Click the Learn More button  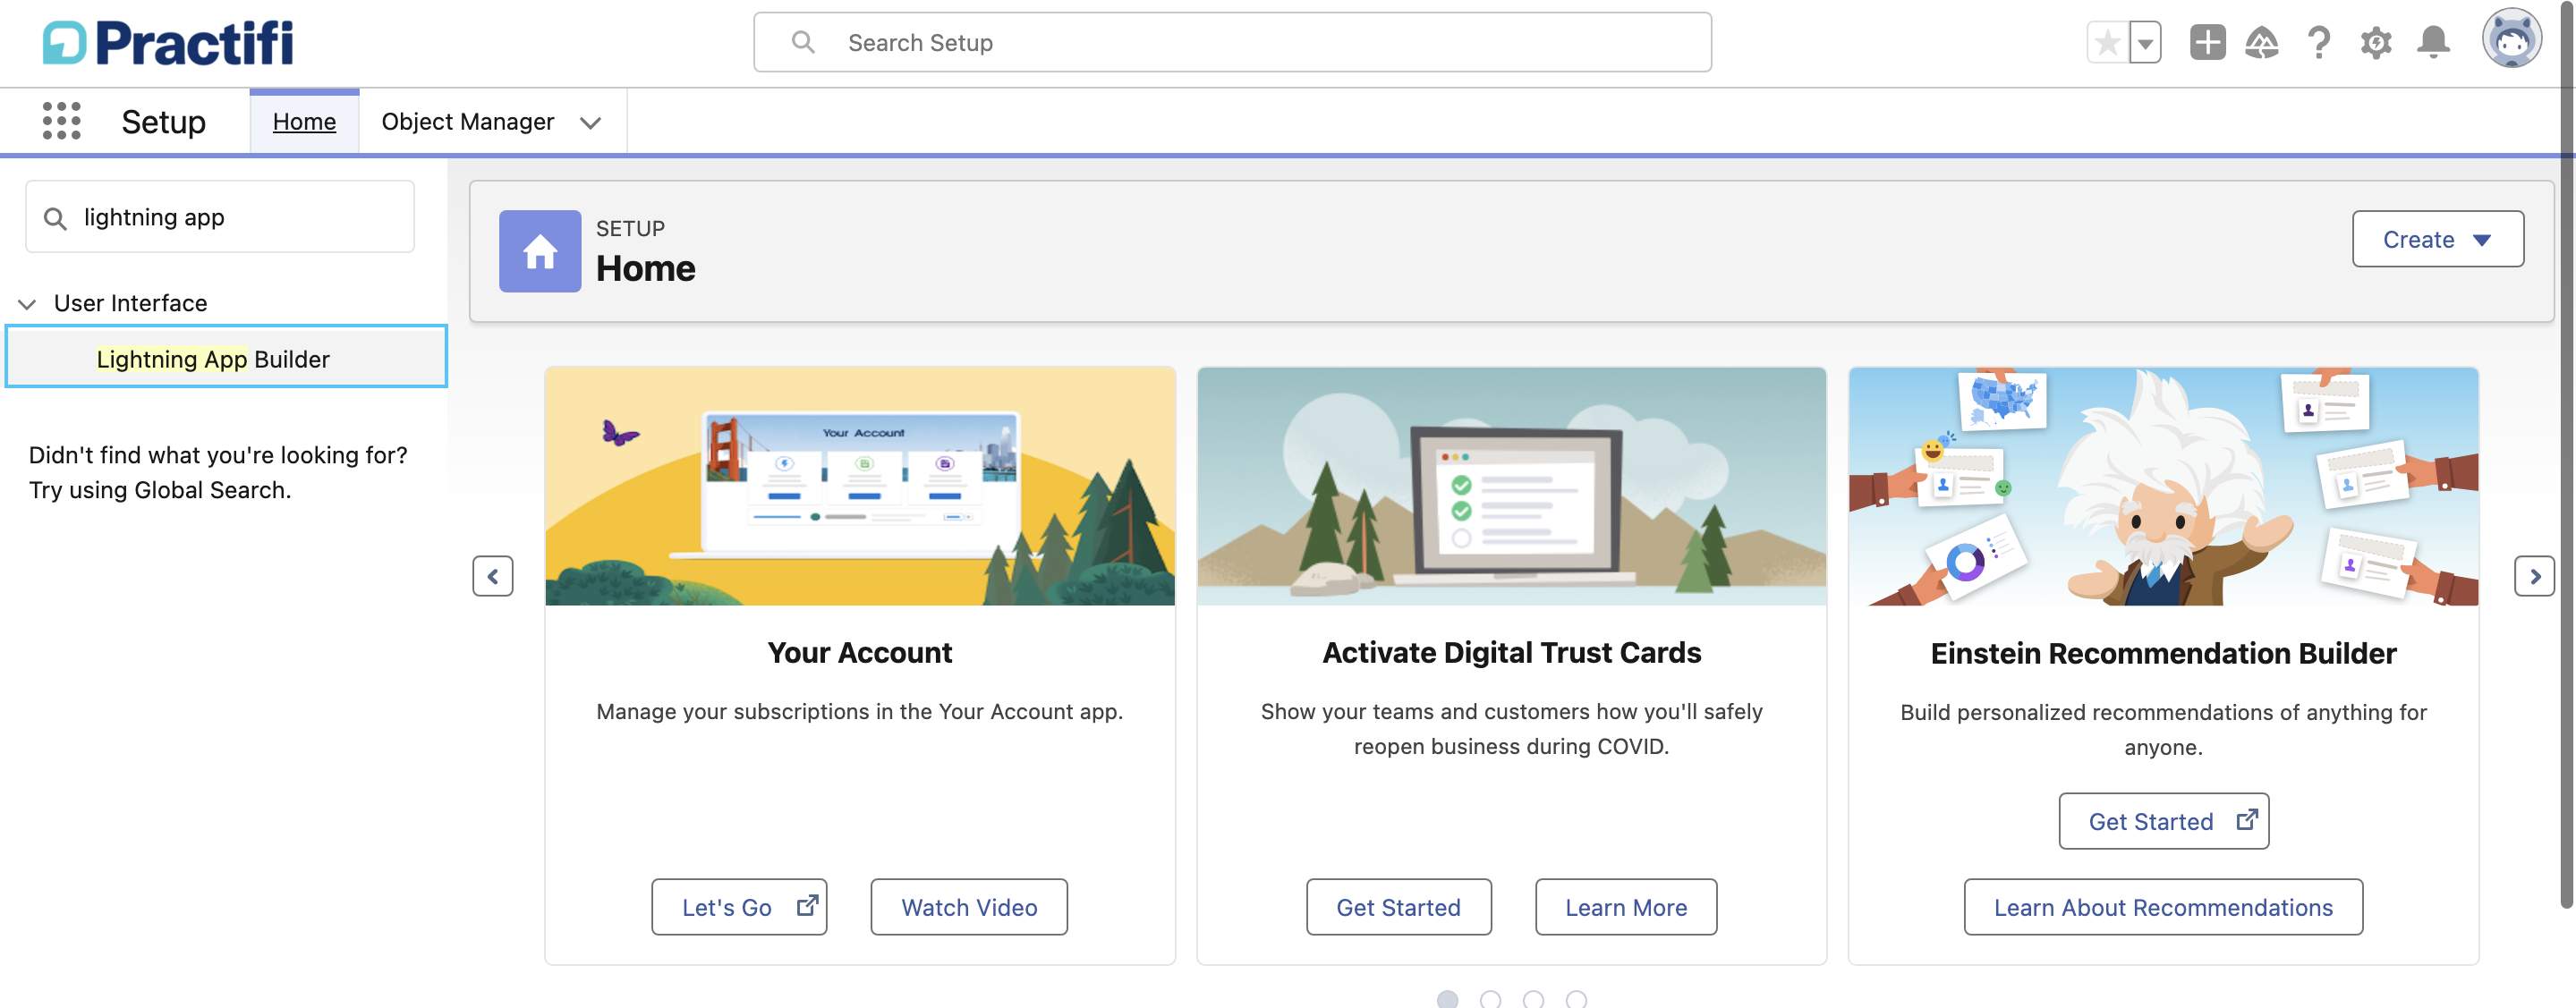pyautogui.click(x=1625, y=907)
